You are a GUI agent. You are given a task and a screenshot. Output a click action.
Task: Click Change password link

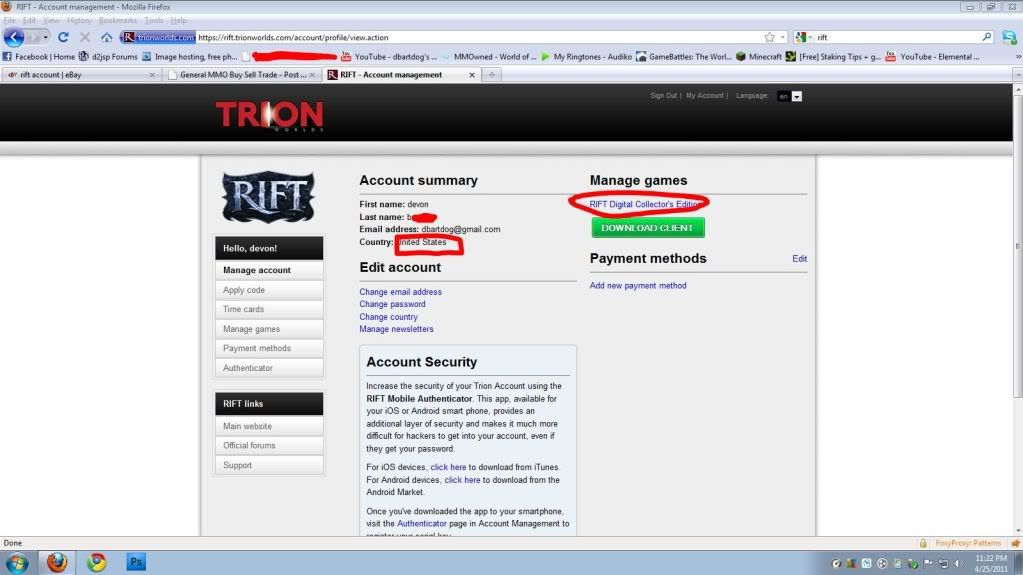point(392,304)
